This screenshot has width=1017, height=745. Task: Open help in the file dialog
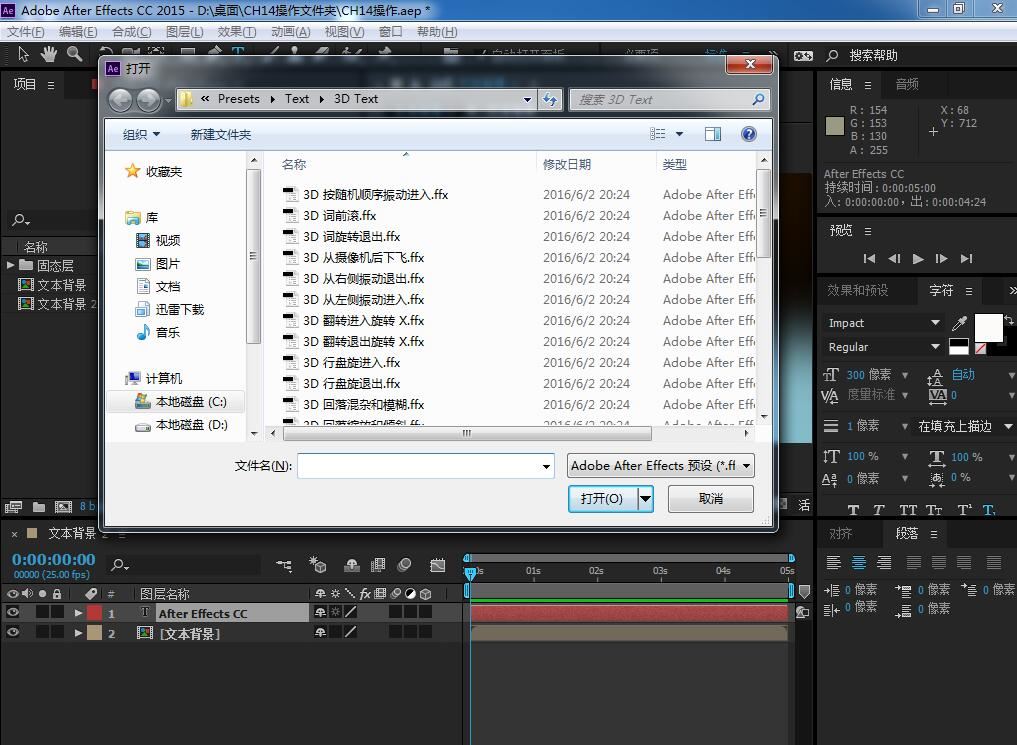748,134
